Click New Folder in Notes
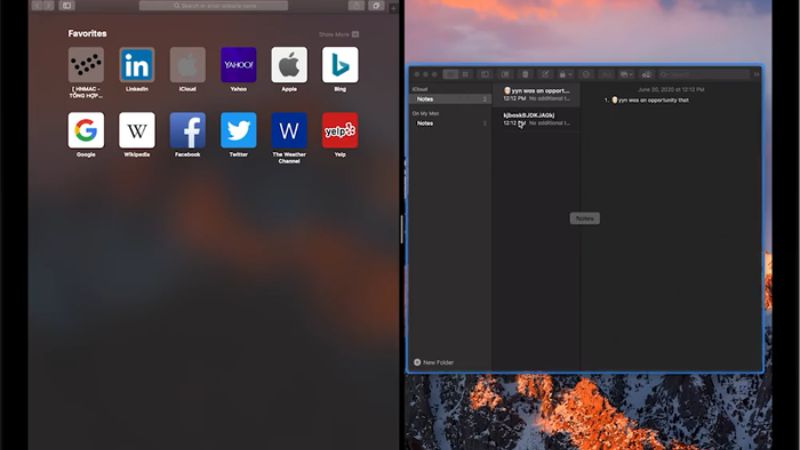The image size is (800, 450). tap(434, 362)
